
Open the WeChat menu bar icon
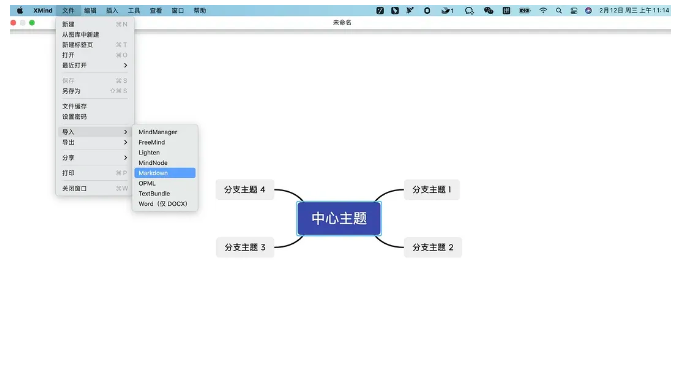488,10
